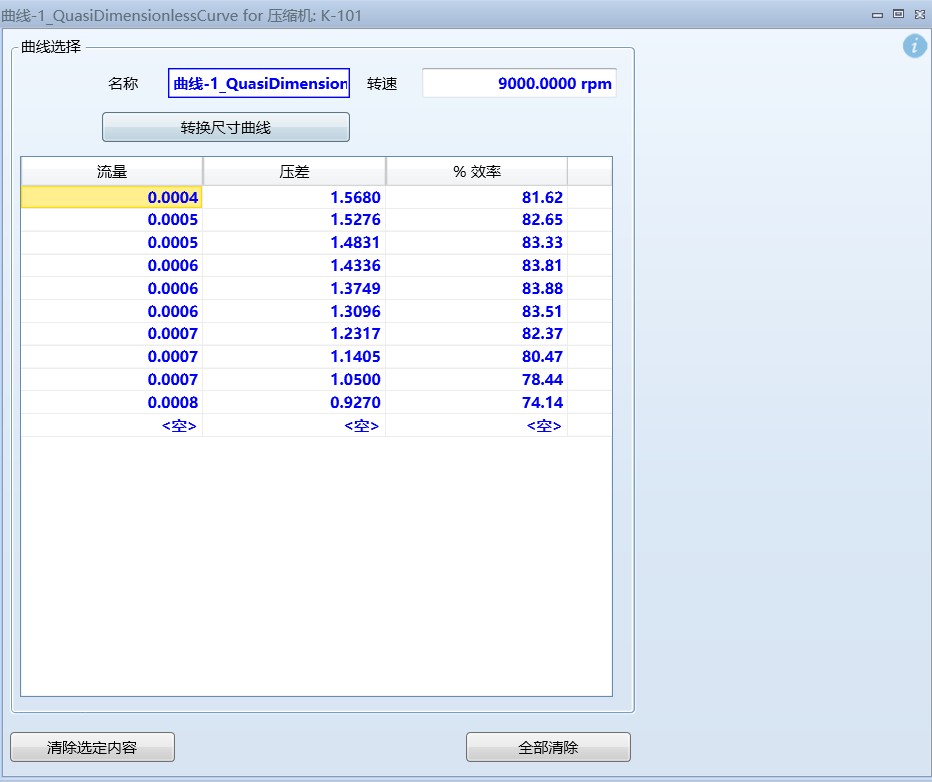Click the 转速 field showing 9000.0000 rpm
932x782 pixels.
click(x=519, y=83)
